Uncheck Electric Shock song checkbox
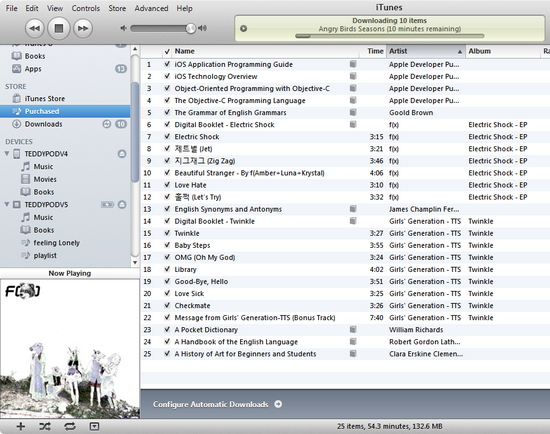Image resolution: width=550 pixels, height=434 pixels. (x=167, y=136)
